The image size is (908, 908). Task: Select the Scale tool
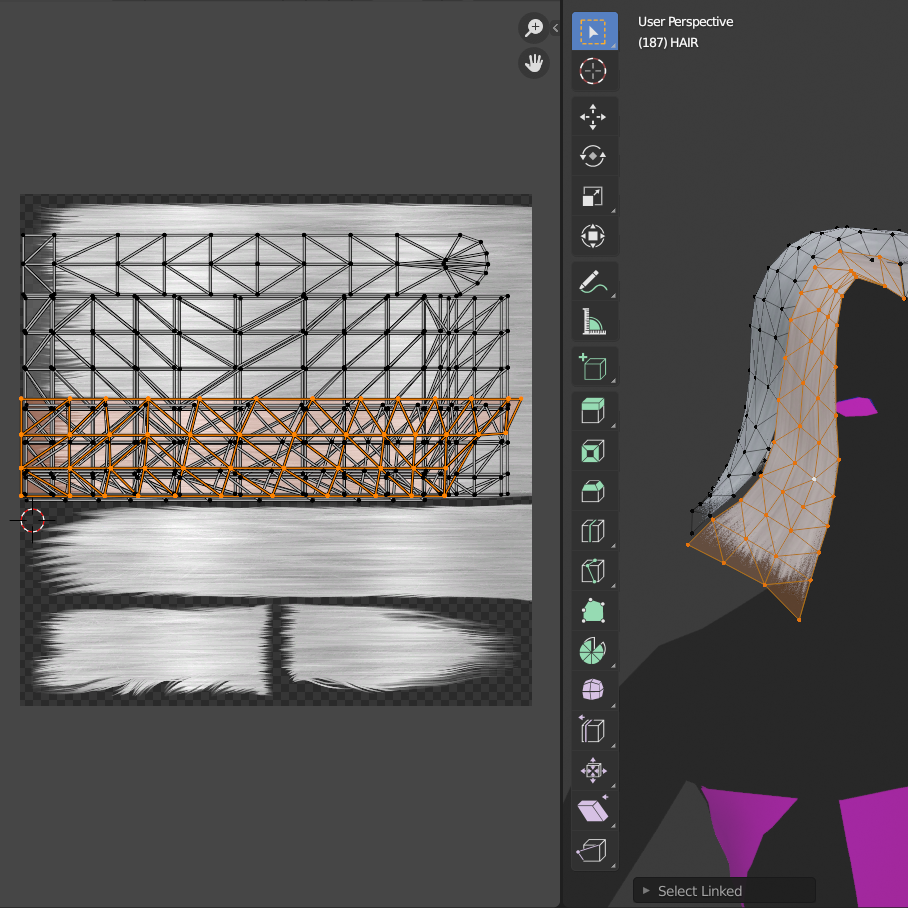click(x=594, y=196)
